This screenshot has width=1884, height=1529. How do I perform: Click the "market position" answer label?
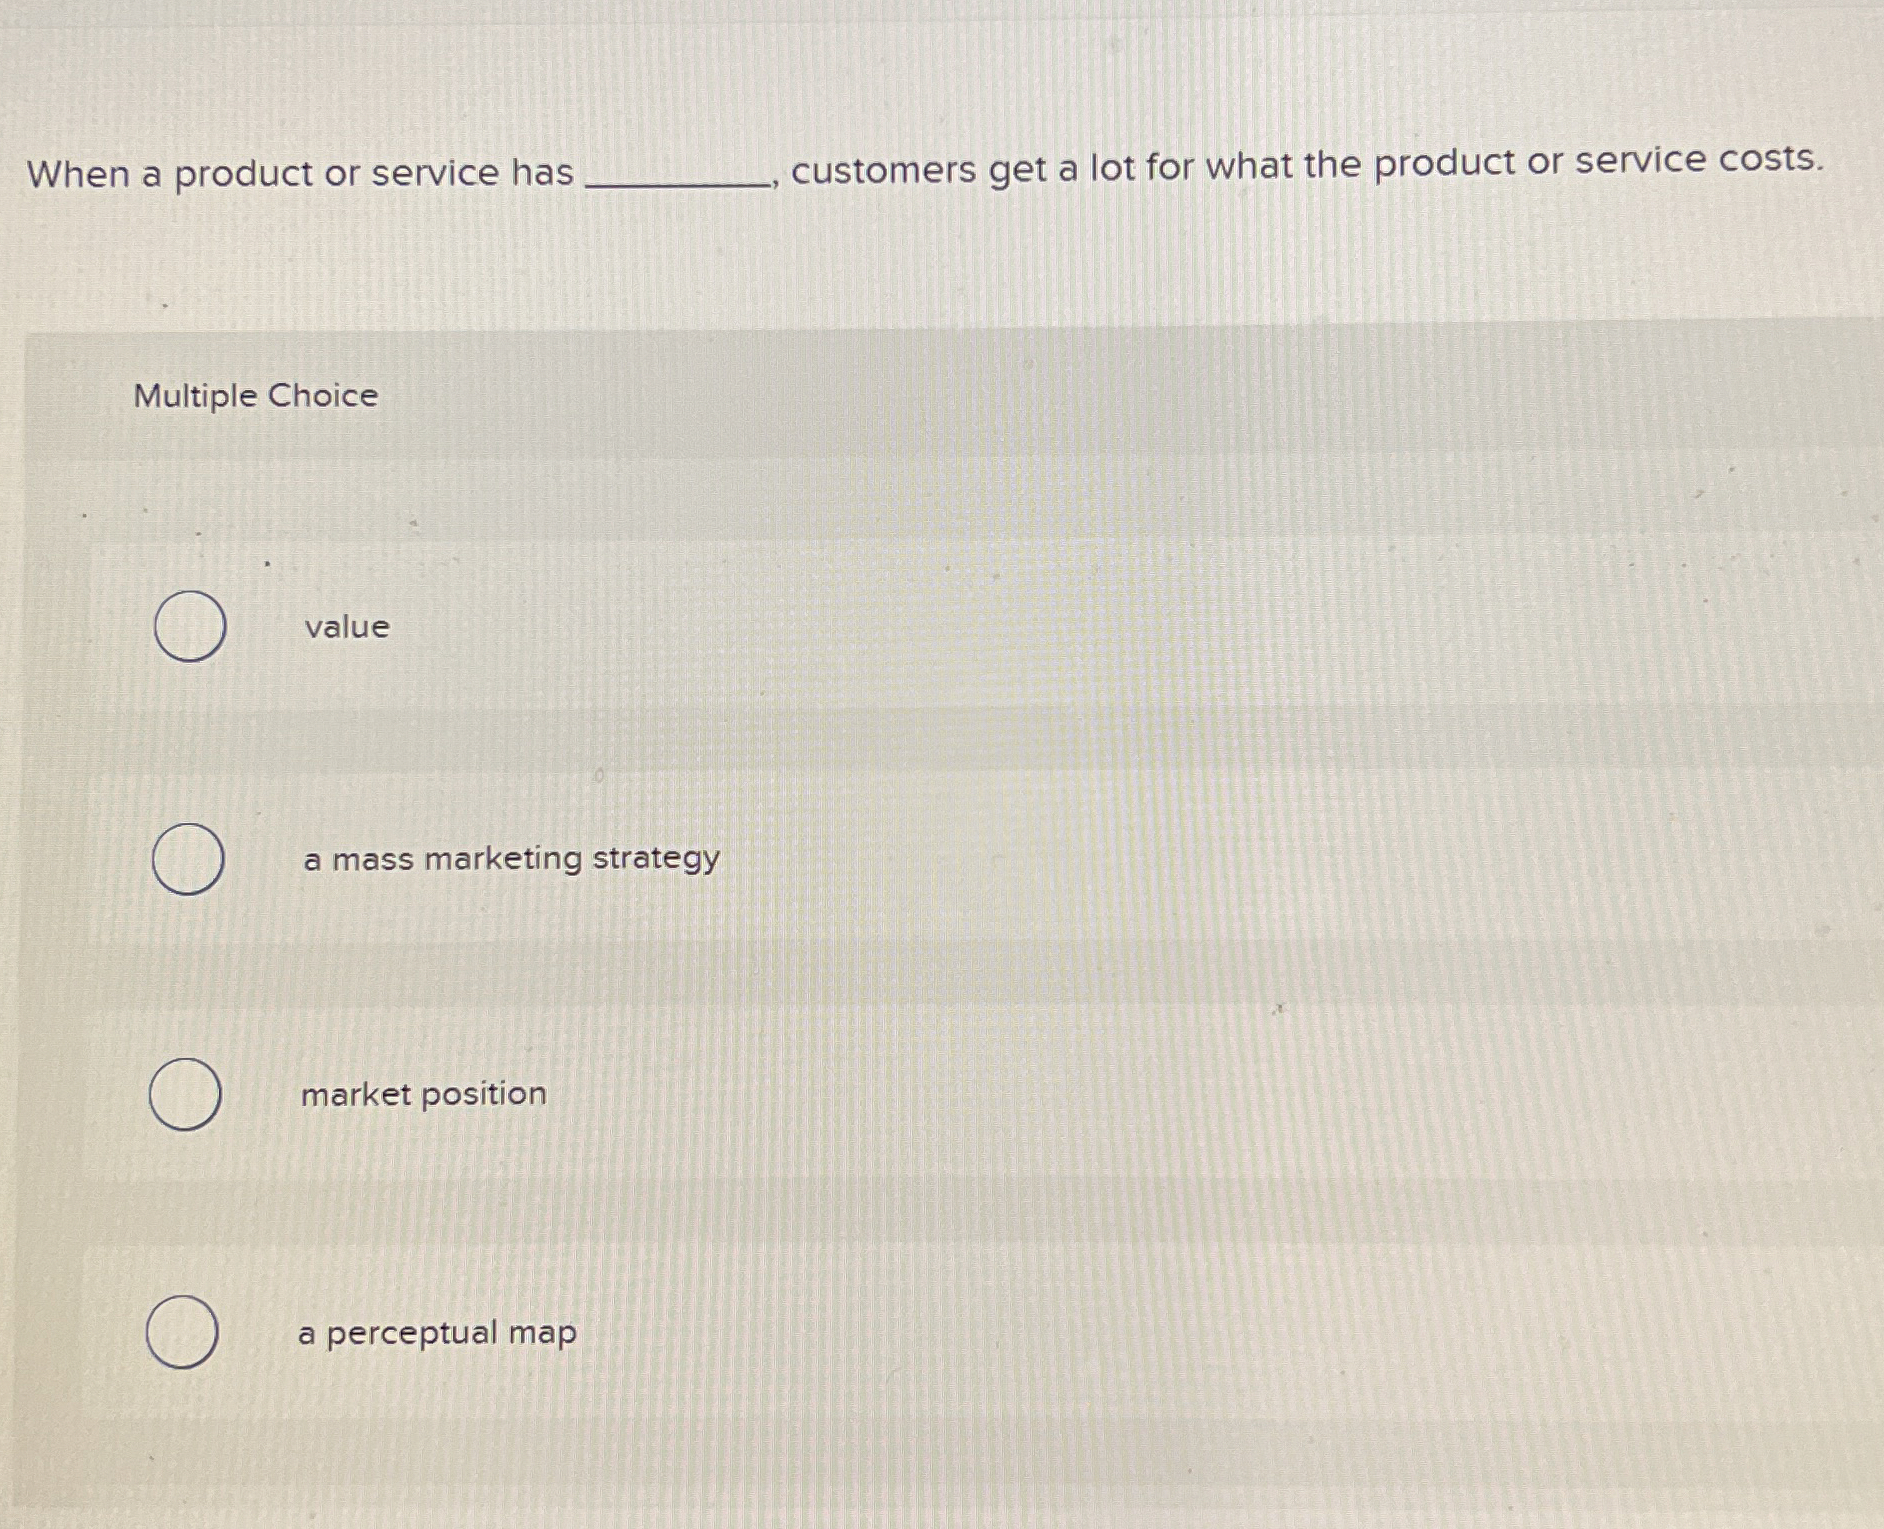[424, 1094]
